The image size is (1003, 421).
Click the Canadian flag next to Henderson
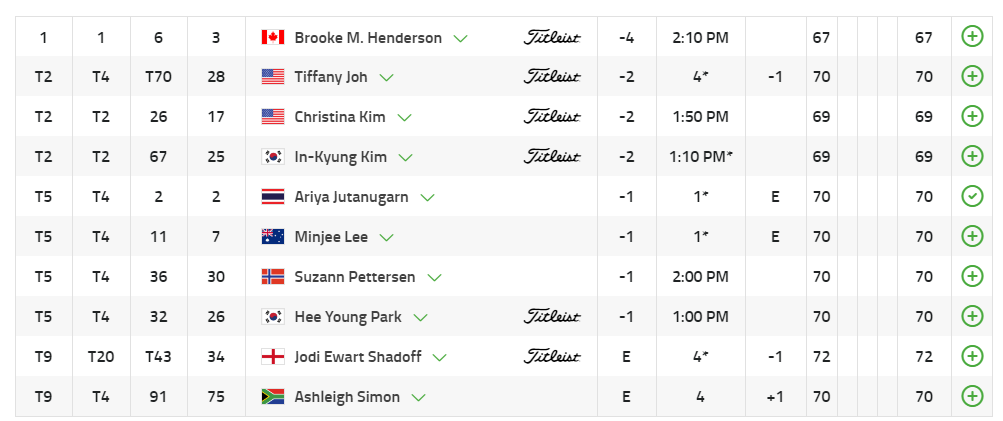pyautogui.click(x=272, y=37)
